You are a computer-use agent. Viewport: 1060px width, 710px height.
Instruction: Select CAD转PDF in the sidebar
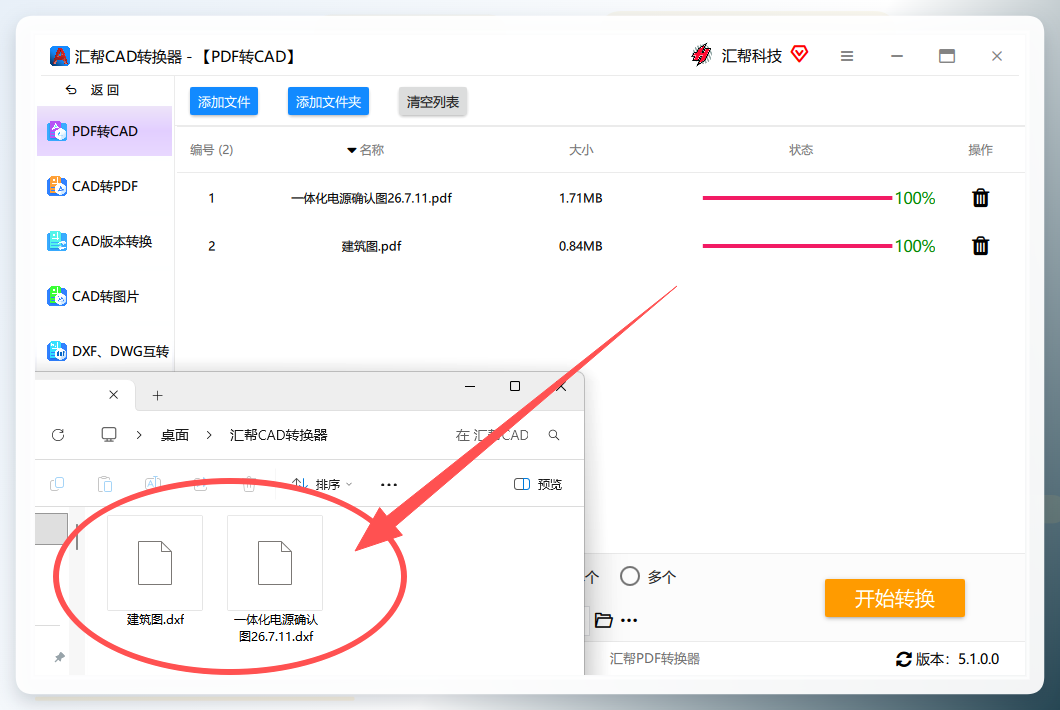click(x=105, y=186)
